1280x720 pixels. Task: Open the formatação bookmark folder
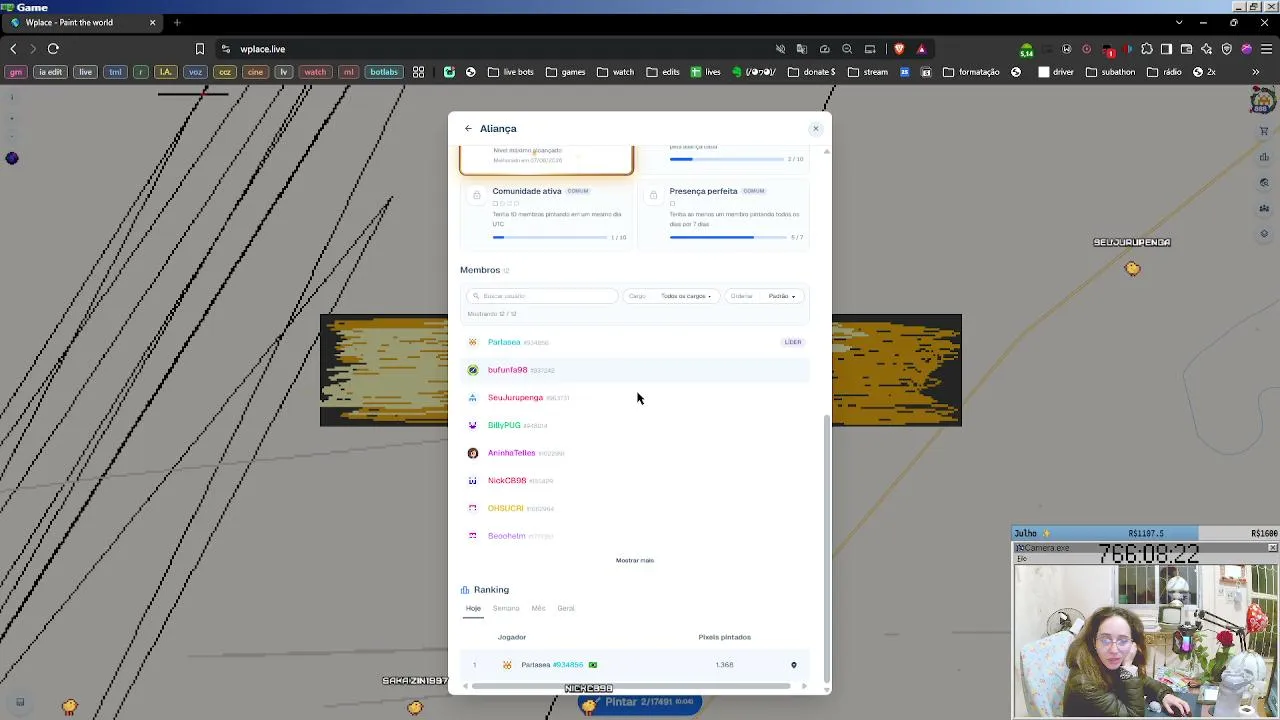click(x=971, y=72)
